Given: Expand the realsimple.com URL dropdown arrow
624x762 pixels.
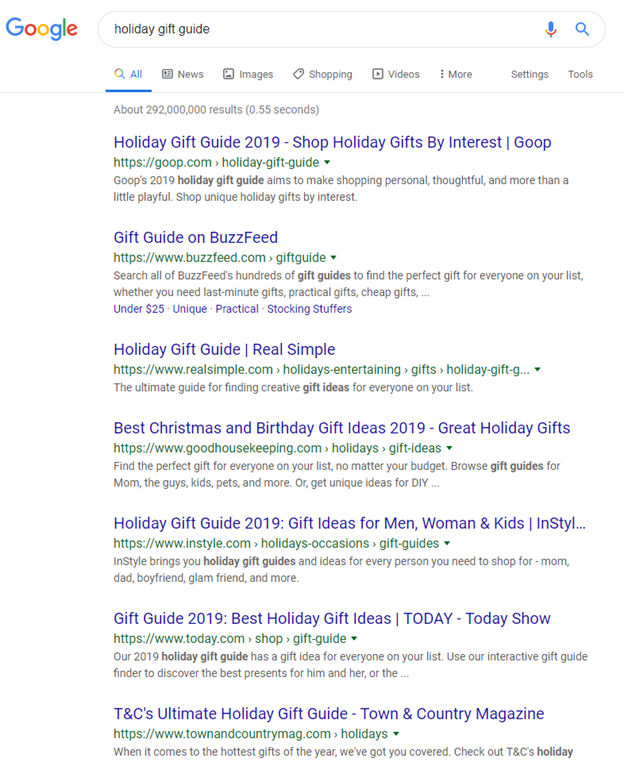Looking at the screenshot, I should [537, 369].
